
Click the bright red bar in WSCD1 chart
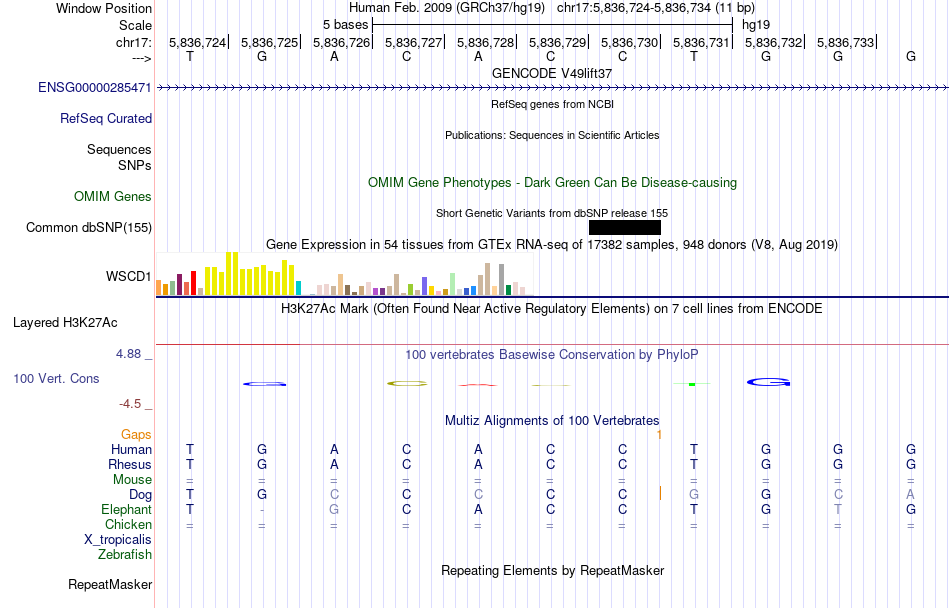[193, 283]
